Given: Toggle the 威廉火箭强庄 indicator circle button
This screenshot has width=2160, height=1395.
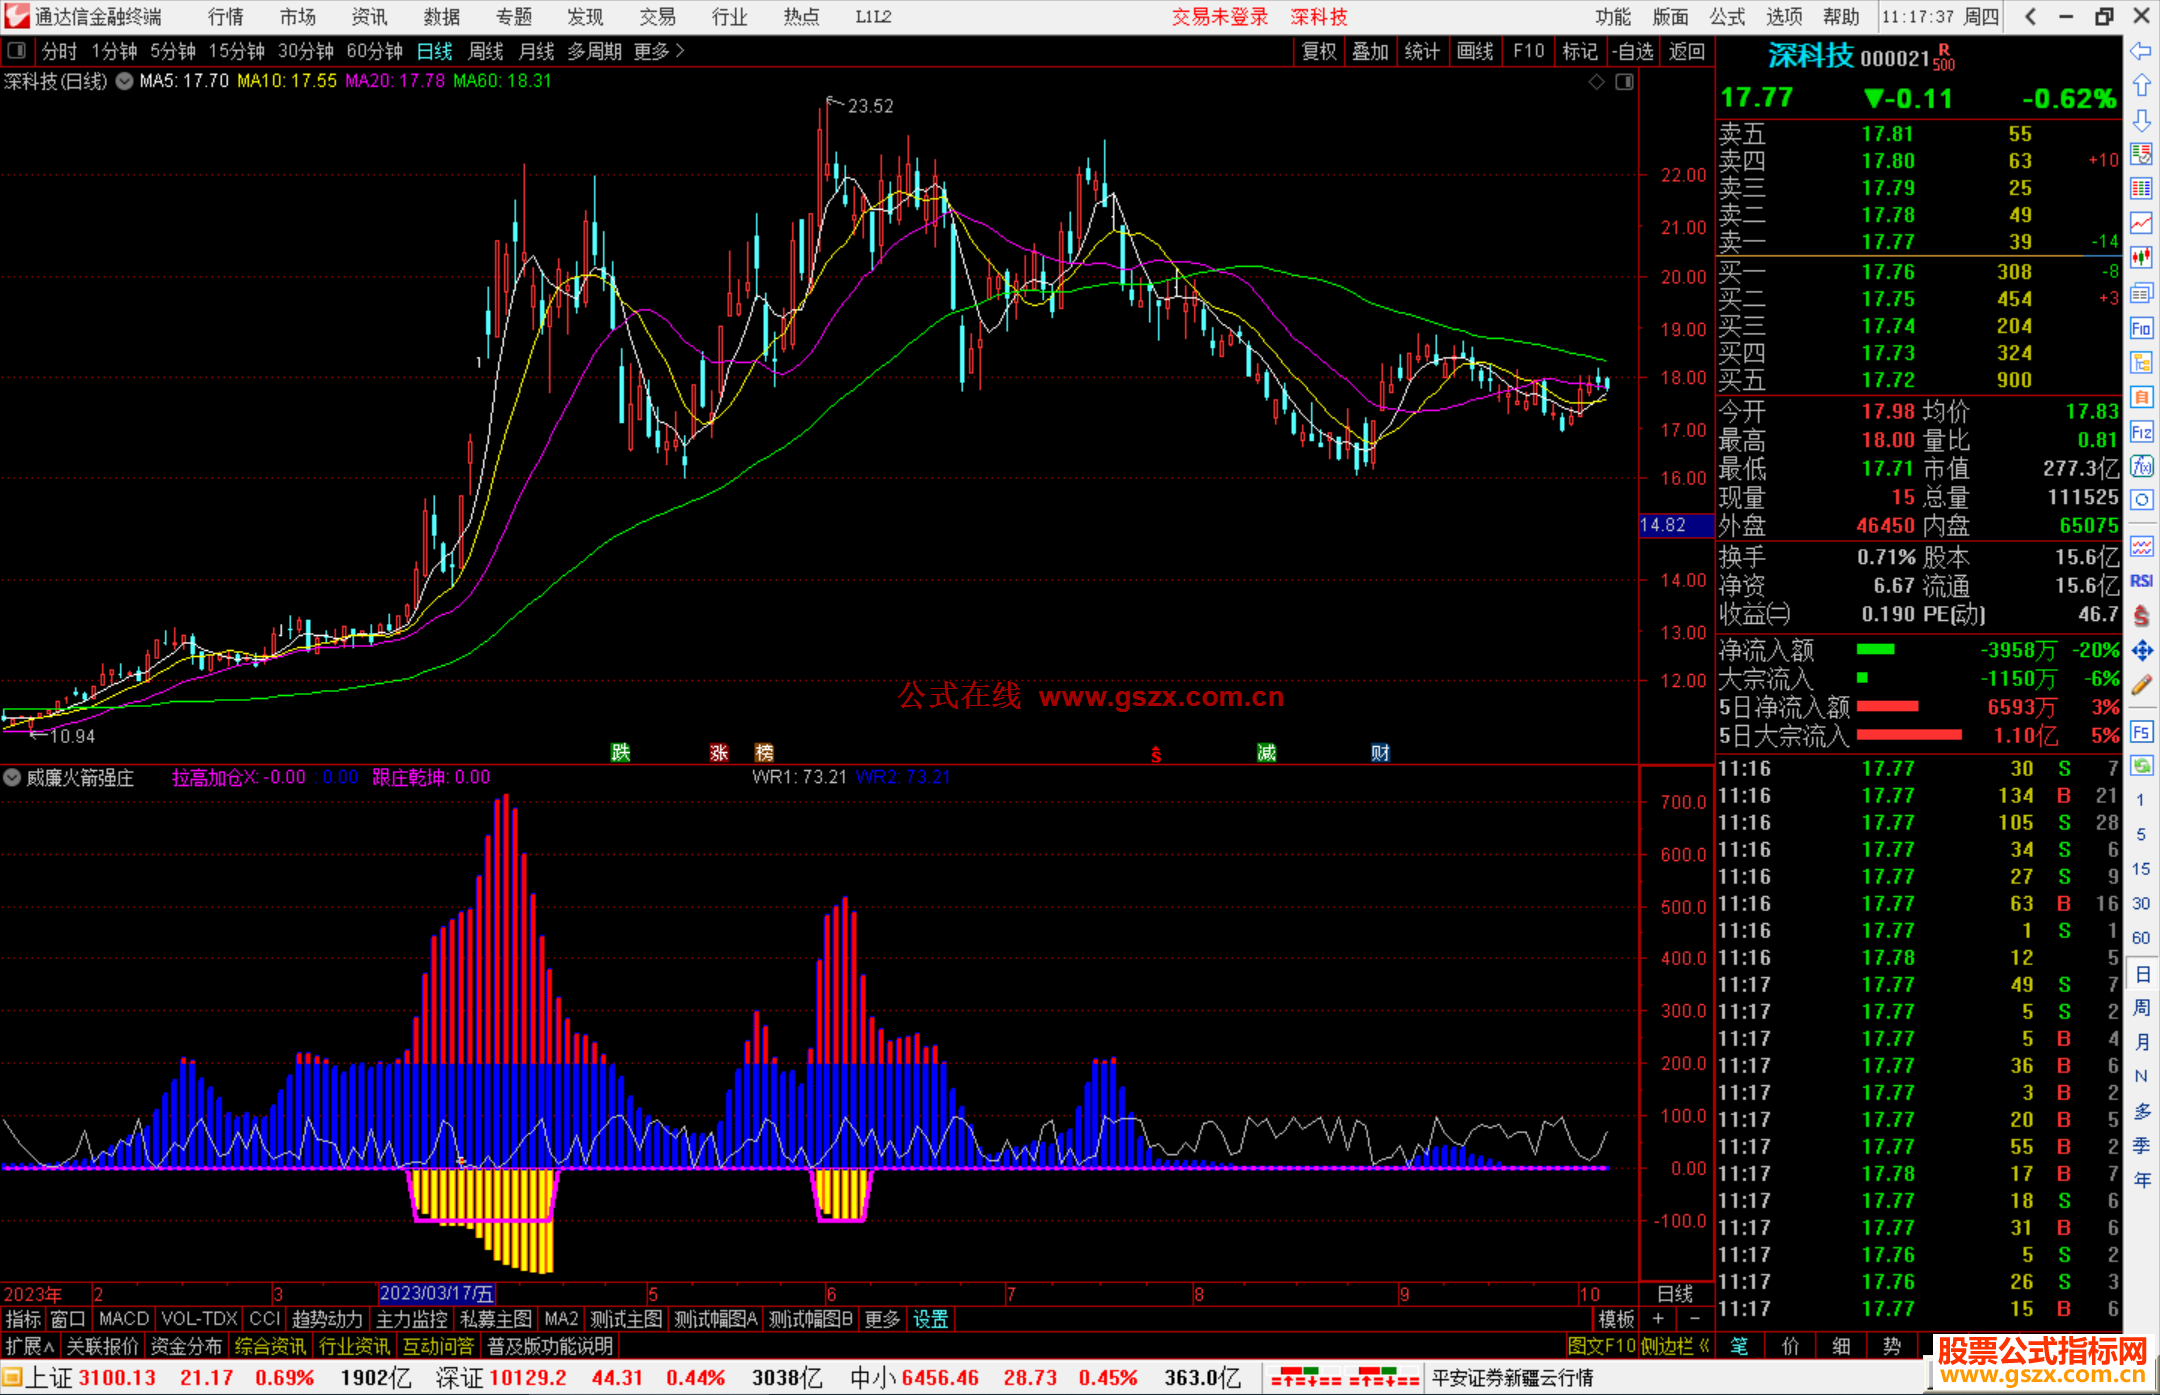Looking at the screenshot, I should tap(12, 777).
